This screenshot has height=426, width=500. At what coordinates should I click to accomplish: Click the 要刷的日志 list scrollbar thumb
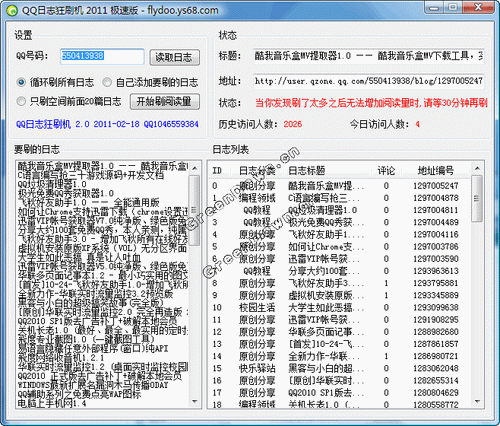pos(195,210)
